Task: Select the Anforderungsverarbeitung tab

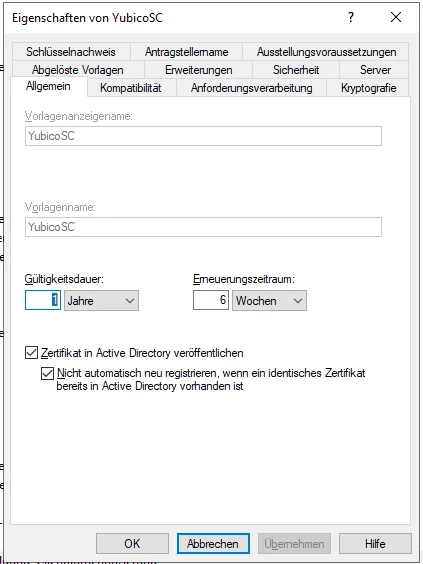Action: pos(251,88)
